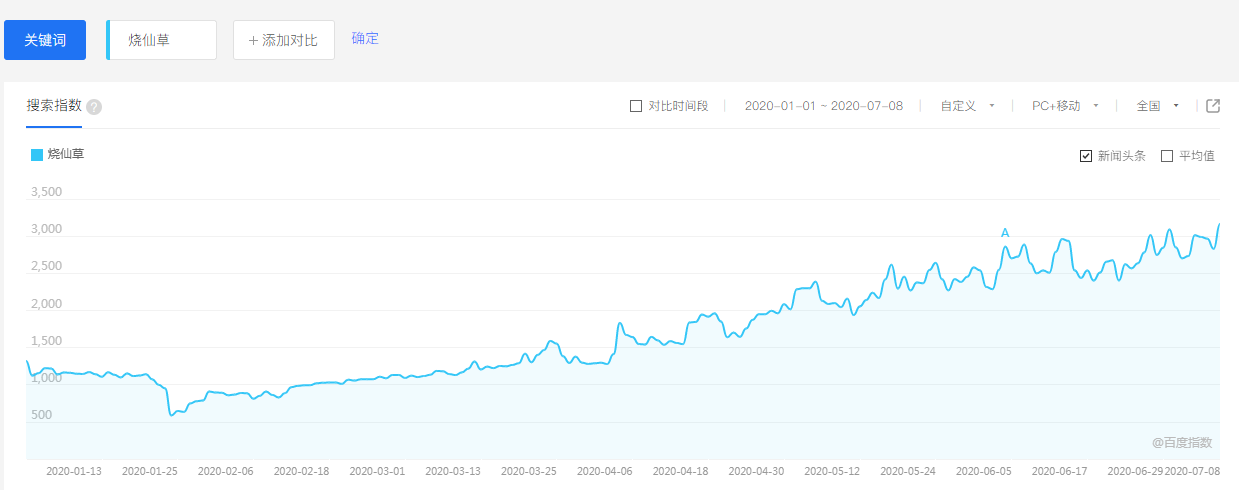Click the 2020-06-05 date label
1239x490 pixels.
click(x=984, y=470)
